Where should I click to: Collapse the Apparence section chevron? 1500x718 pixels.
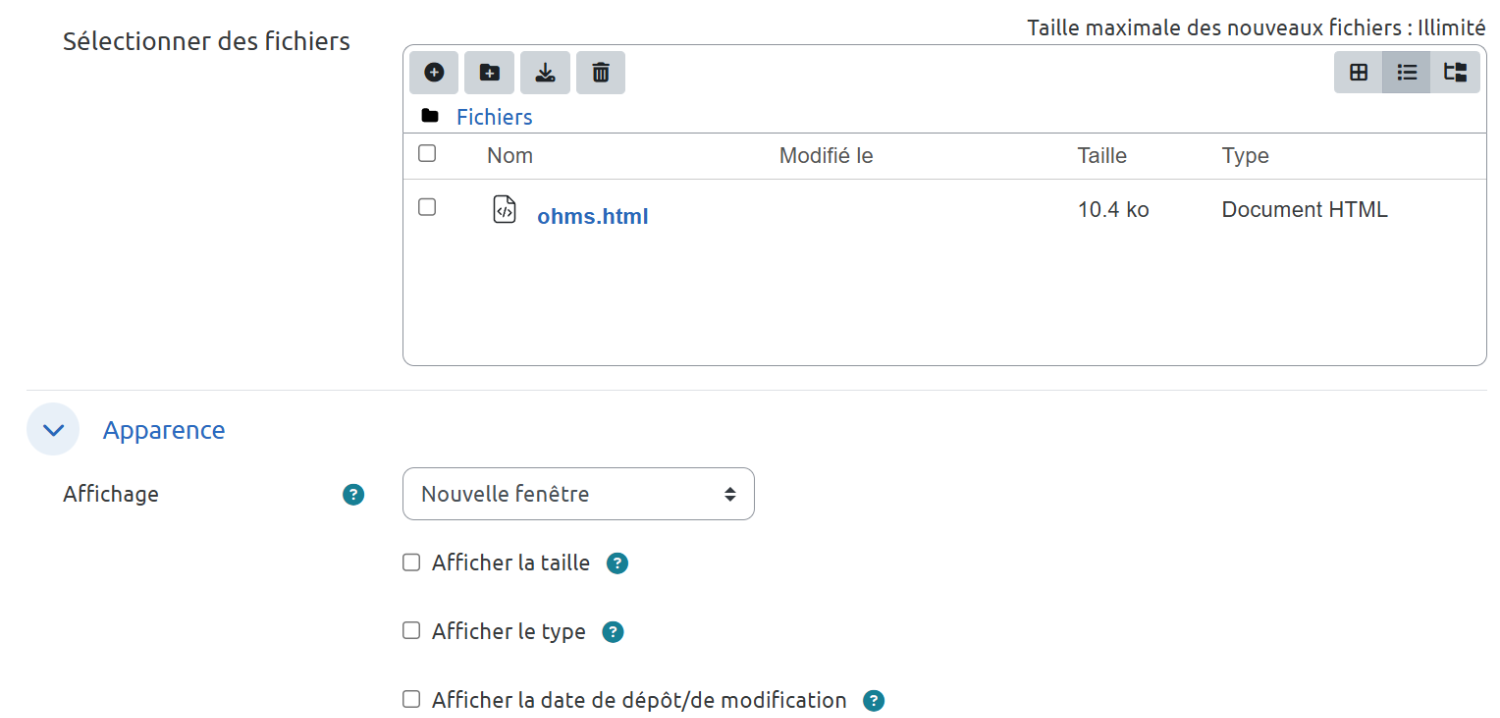tap(53, 430)
